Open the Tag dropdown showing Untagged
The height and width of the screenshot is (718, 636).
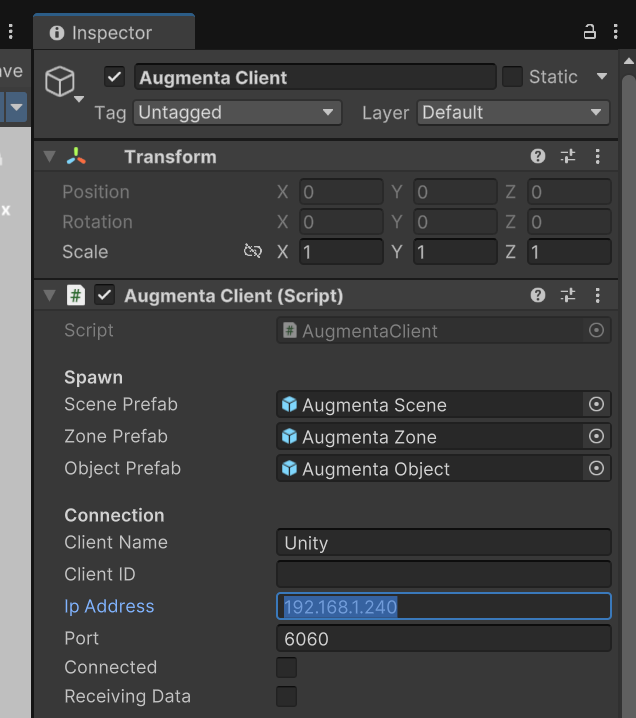(237, 113)
